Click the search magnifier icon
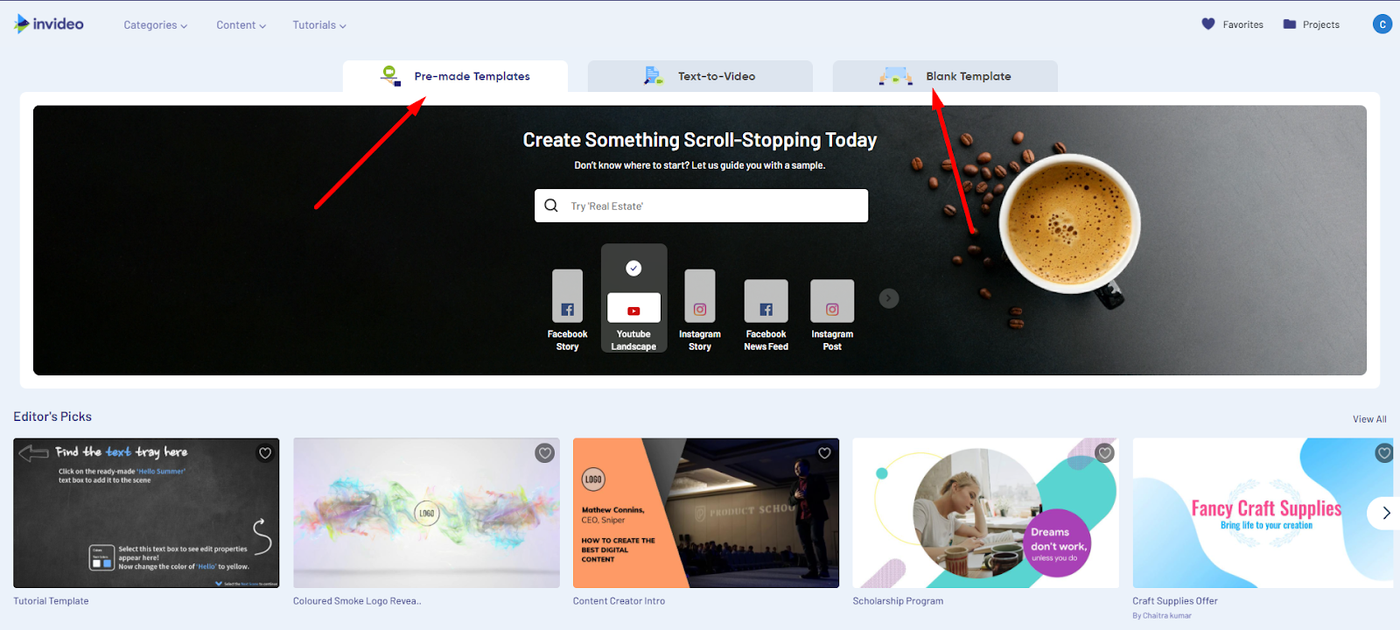 coord(551,205)
